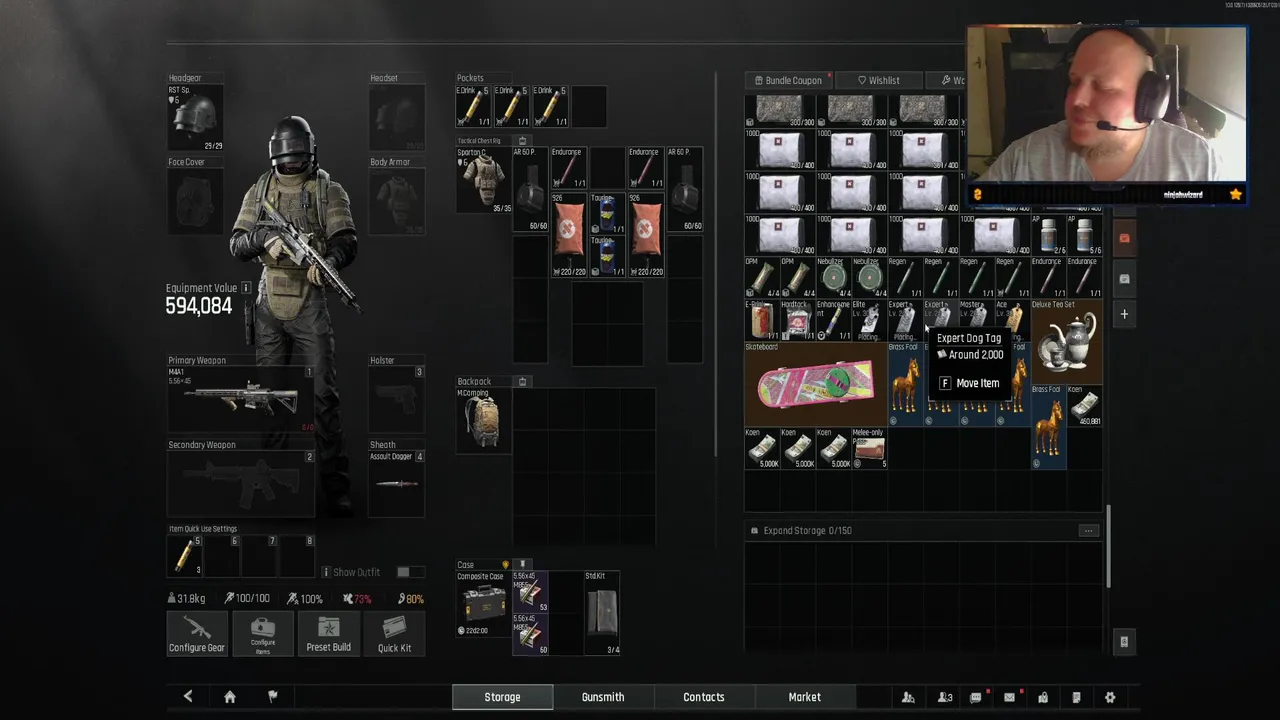Image resolution: width=1280 pixels, height=720 pixels.
Task: Add a new storage tab with plus
Action: (1124, 314)
